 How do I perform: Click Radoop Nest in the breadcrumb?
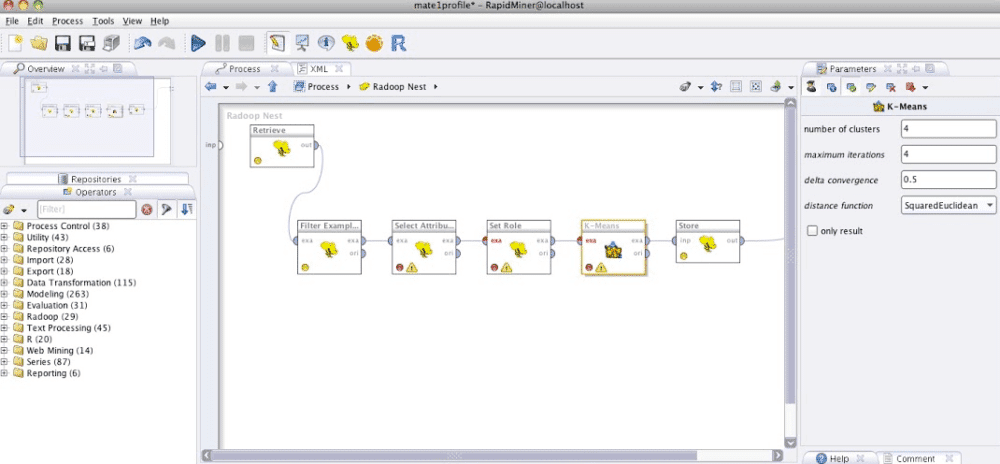pos(398,87)
